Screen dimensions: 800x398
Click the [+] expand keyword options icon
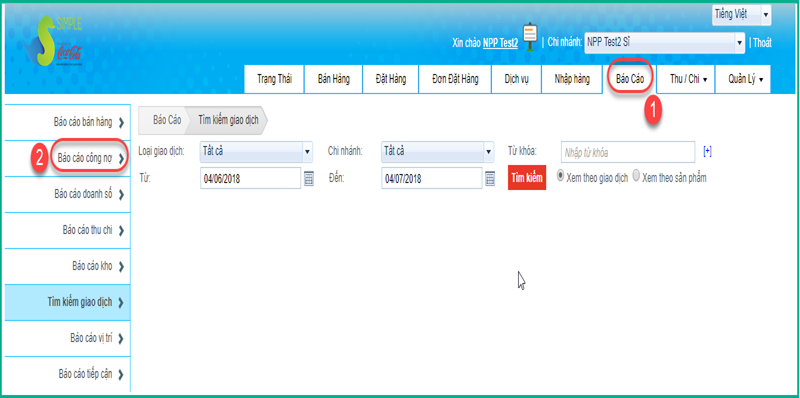tap(707, 151)
